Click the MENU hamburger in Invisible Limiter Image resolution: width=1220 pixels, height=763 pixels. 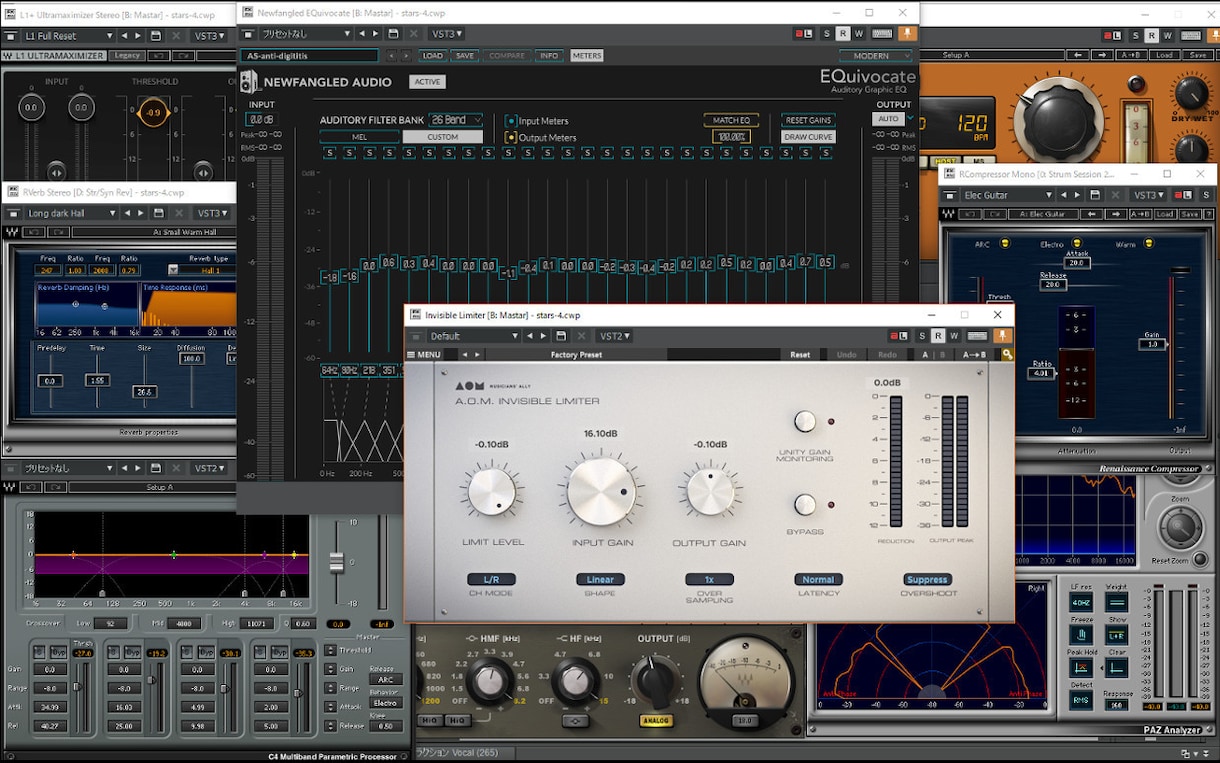click(x=423, y=354)
